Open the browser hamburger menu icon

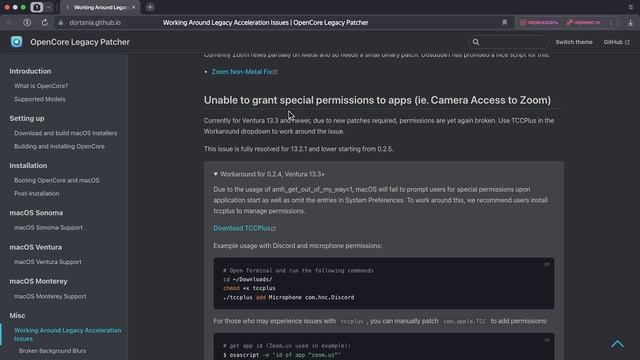pyautogui.click(x=631, y=7)
